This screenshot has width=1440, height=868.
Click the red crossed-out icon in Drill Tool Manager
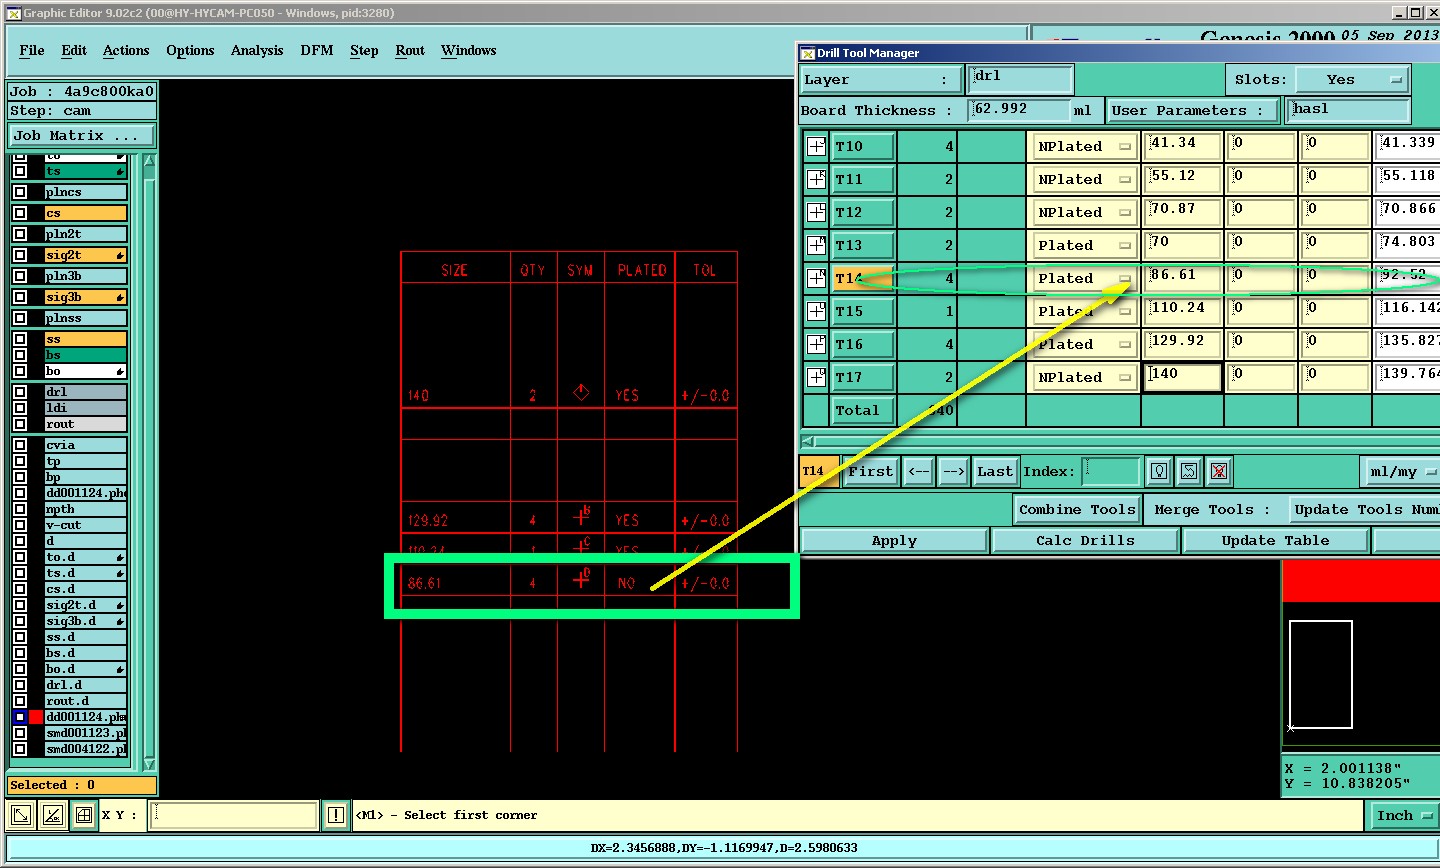click(1218, 471)
